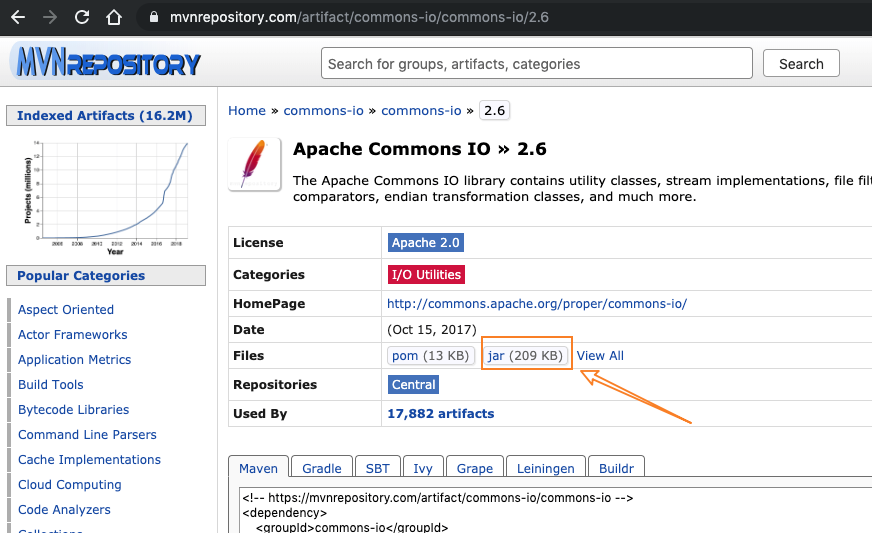Click the 2.6 version breadcrumb badge
The image size is (872, 533).
pyautogui.click(x=494, y=111)
